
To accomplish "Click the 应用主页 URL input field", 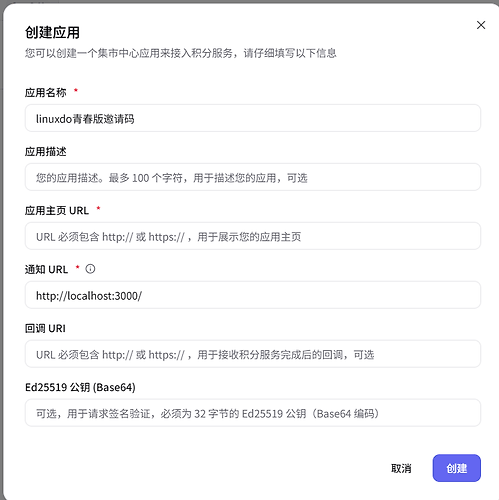I will [253, 236].
